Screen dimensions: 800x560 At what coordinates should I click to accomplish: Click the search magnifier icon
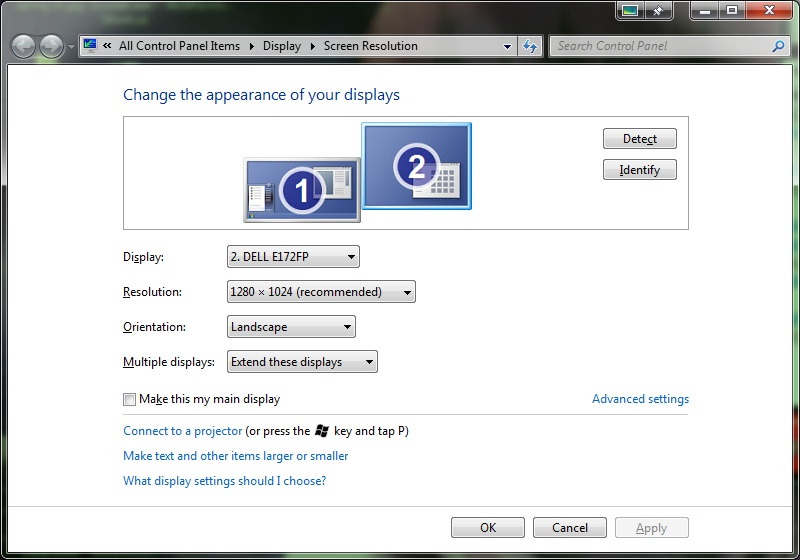pyautogui.click(x=779, y=46)
